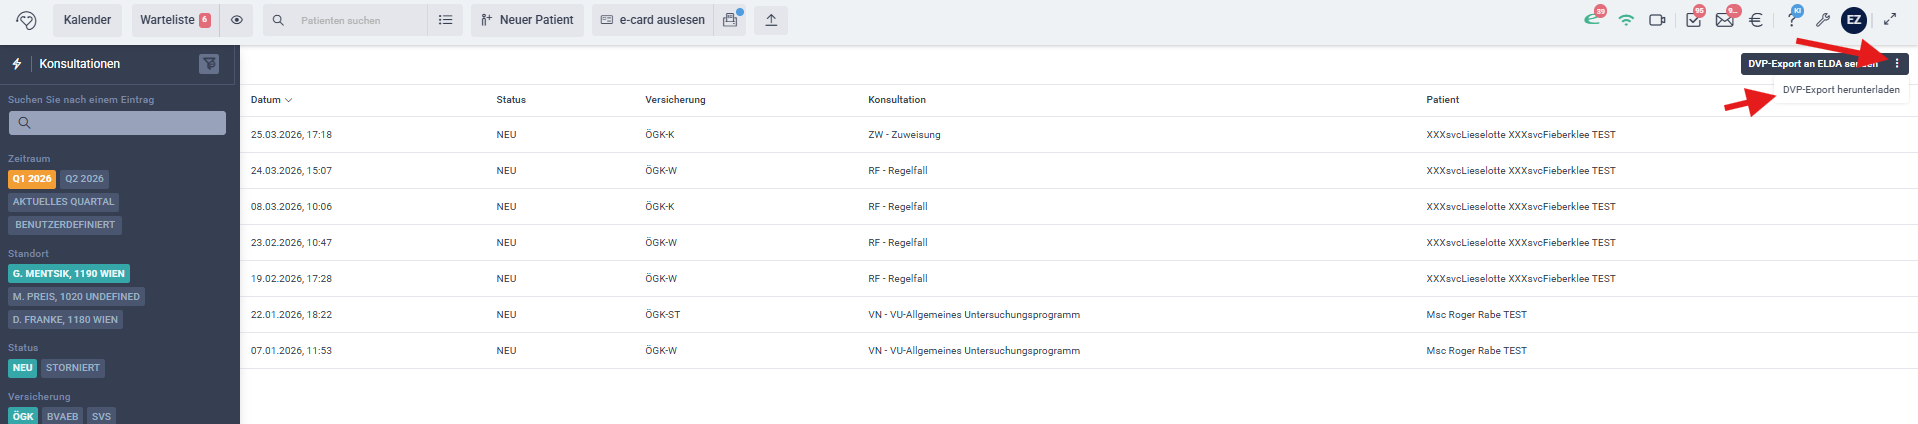Sort by the Datum column chevron
This screenshot has height=424, width=1918.
289,100
